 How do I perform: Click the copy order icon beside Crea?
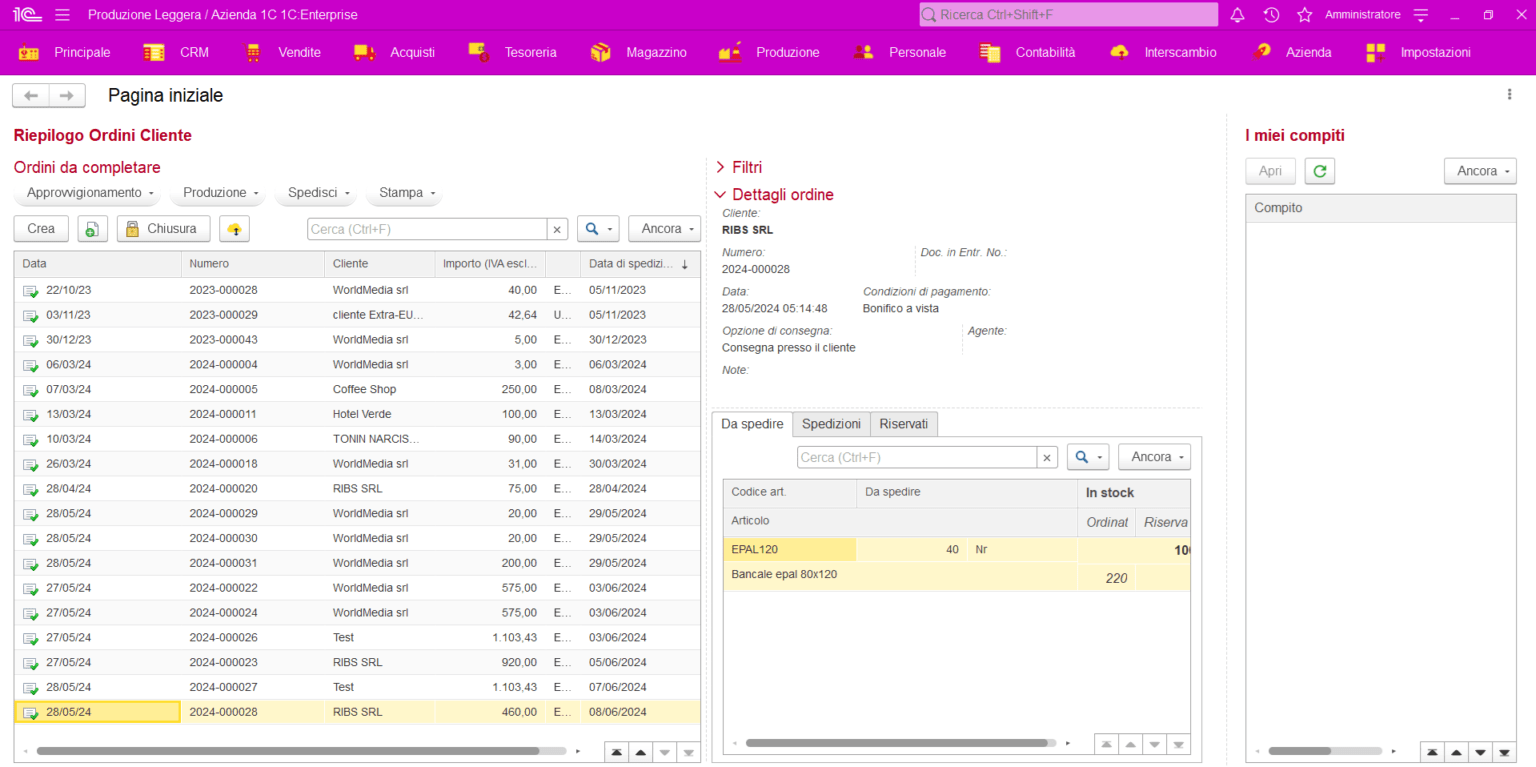(x=91, y=229)
